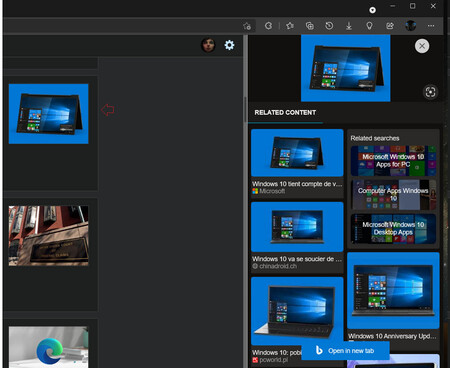This screenshot has width=450, height=368.
Task: Click the Edge logo image thumbnail
Action: 49,347
